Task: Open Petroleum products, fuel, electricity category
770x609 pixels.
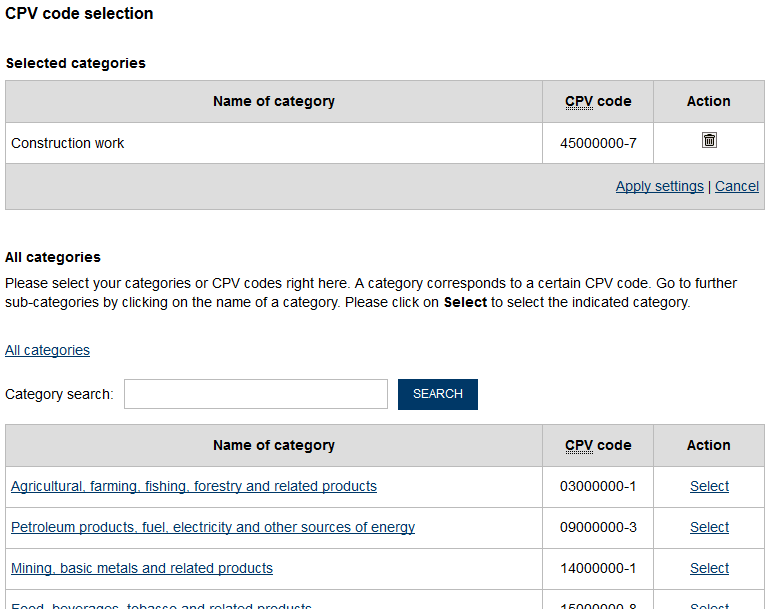Action: point(213,527)
